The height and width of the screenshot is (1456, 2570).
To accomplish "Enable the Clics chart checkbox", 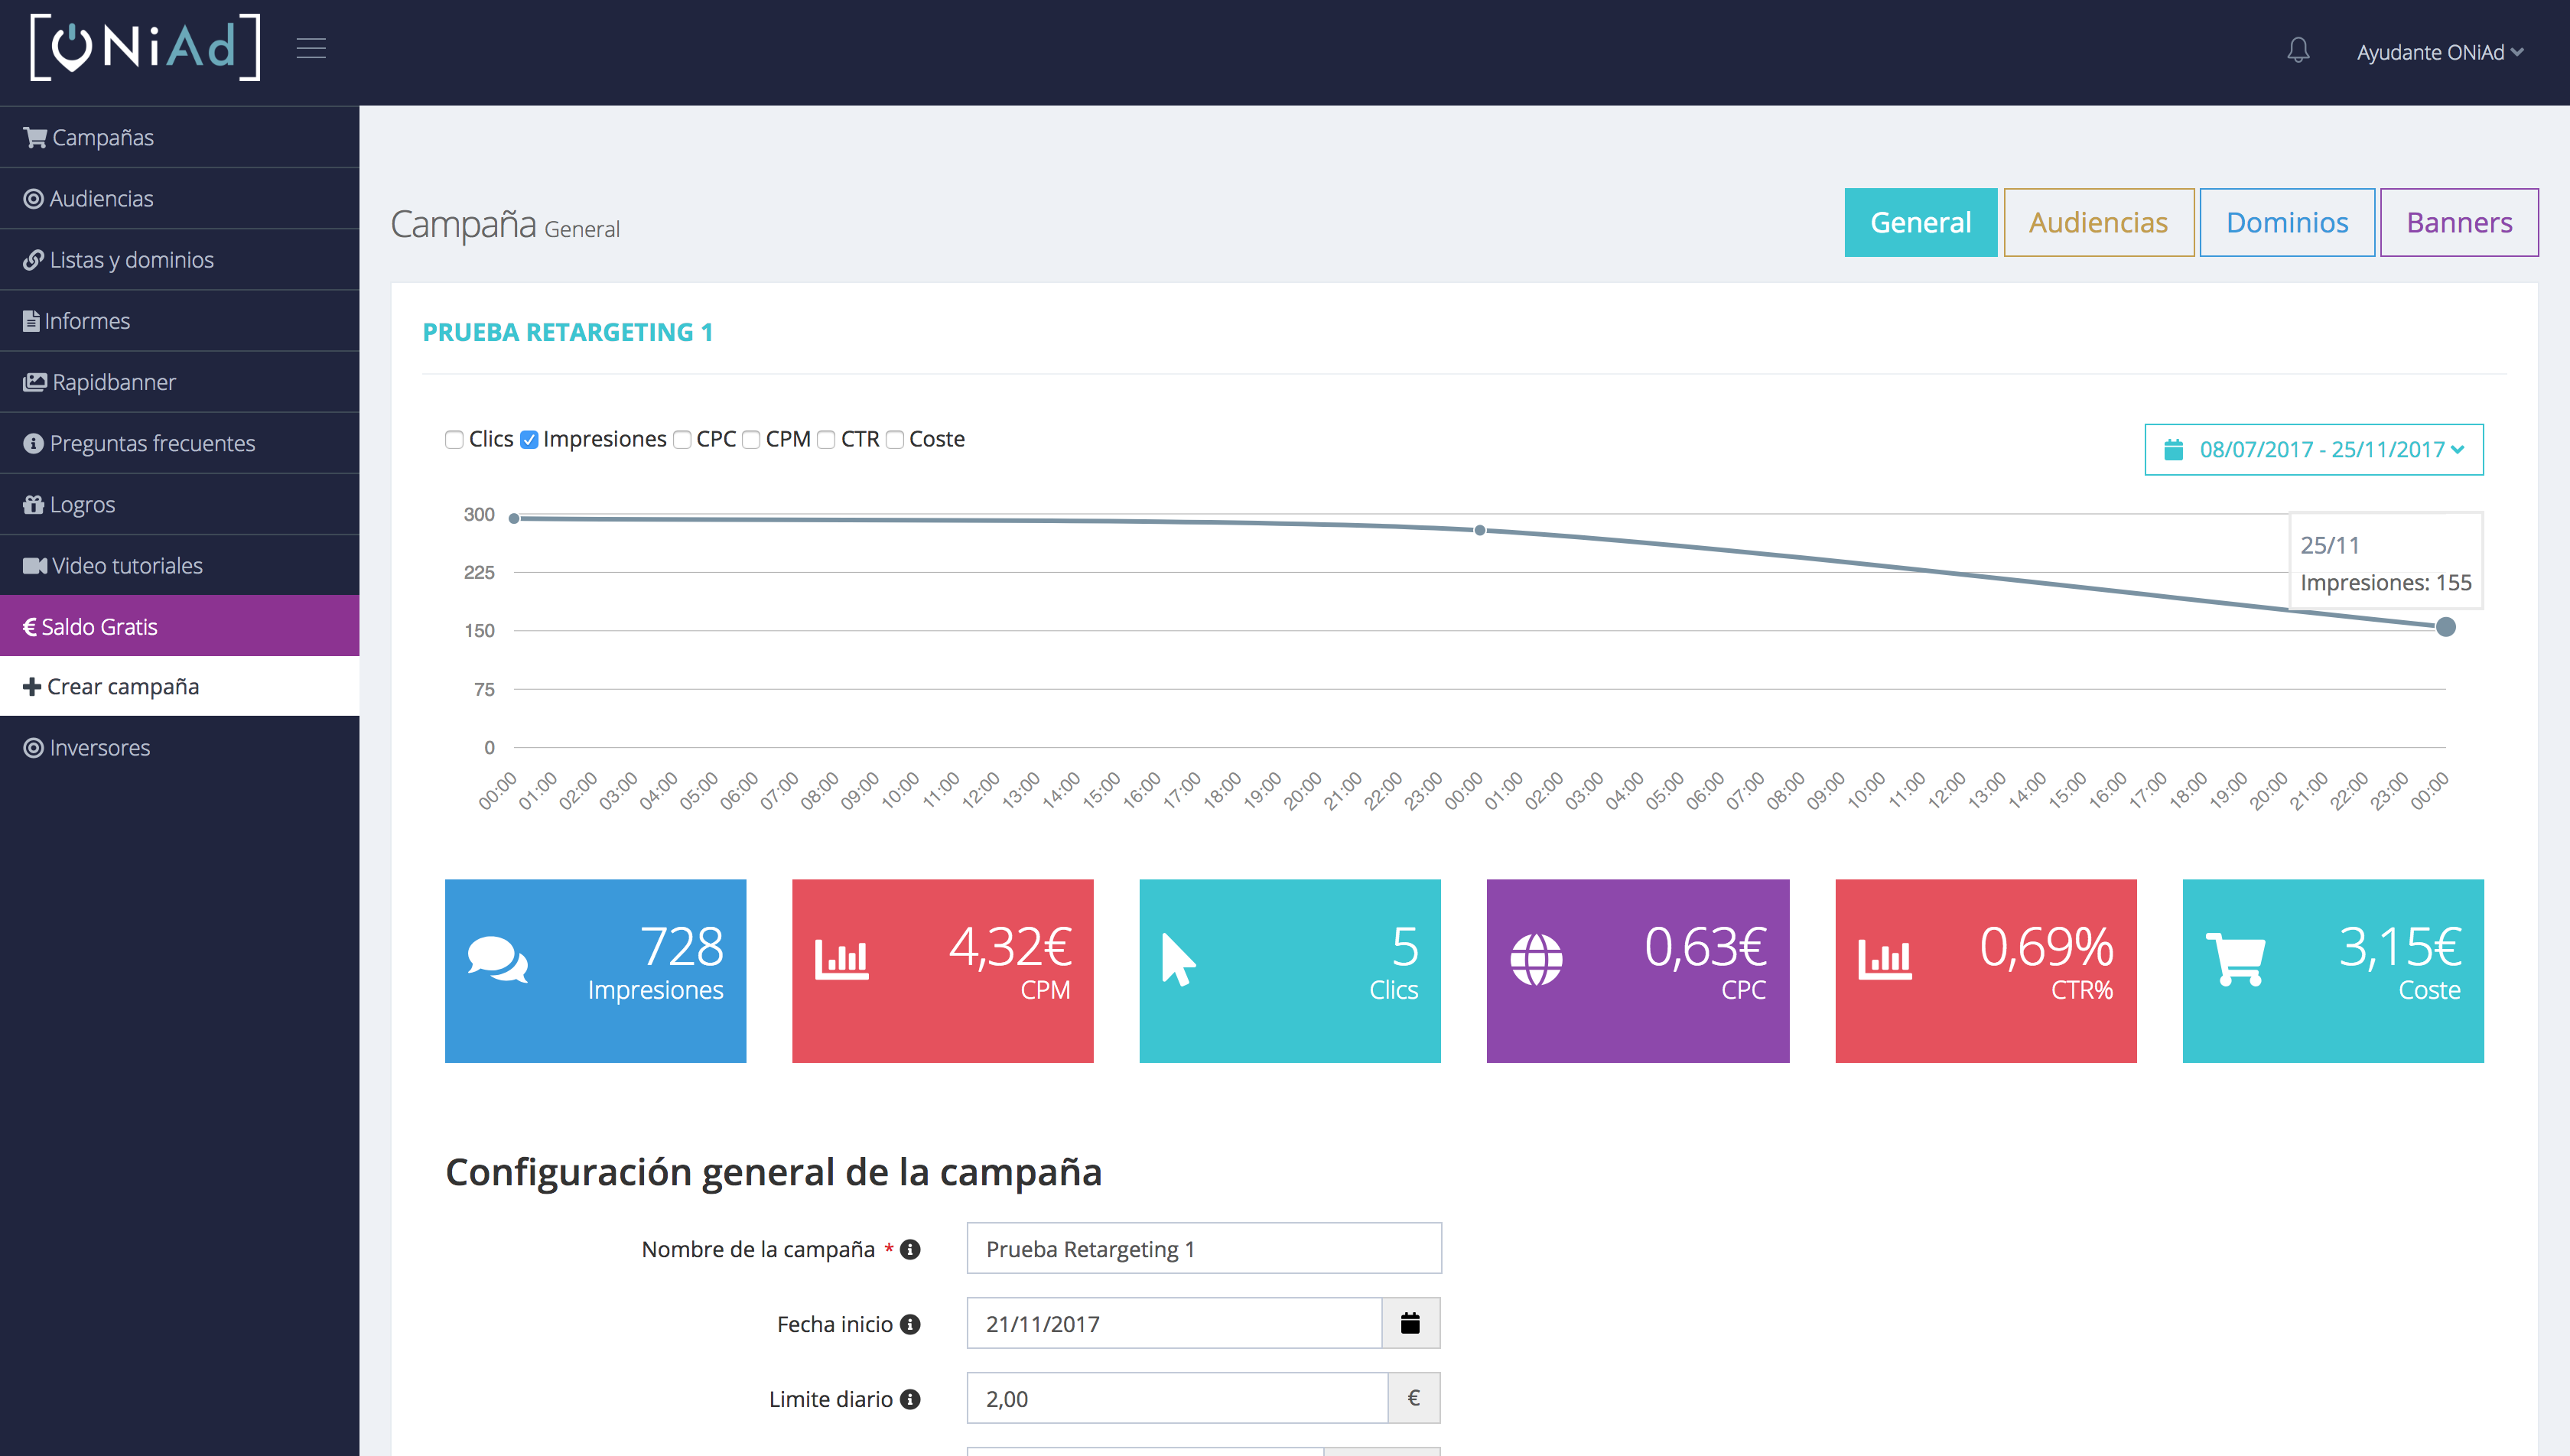I will (x=454, y=440).
